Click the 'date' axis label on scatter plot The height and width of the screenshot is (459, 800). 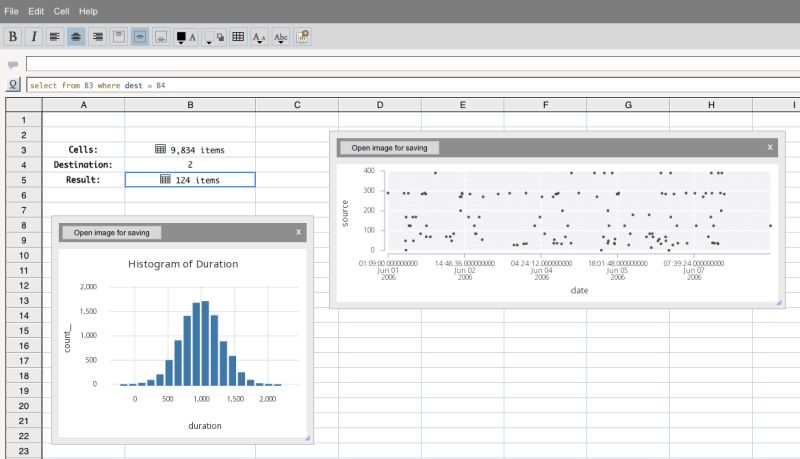click(x=579, y=290)
